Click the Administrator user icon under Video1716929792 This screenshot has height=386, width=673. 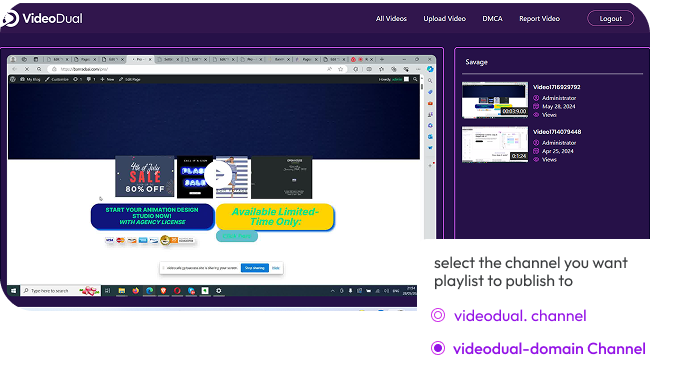[x=536, y=98]
